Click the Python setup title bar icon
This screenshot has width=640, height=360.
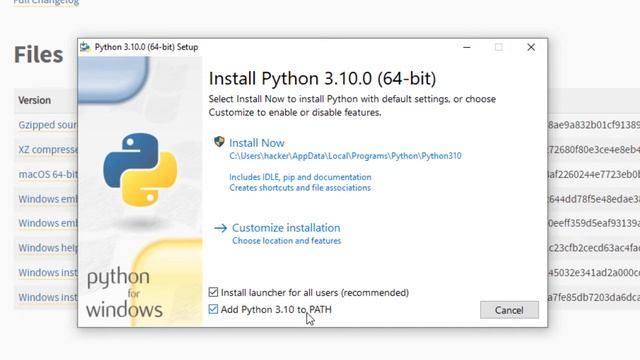tap(85, 47)
